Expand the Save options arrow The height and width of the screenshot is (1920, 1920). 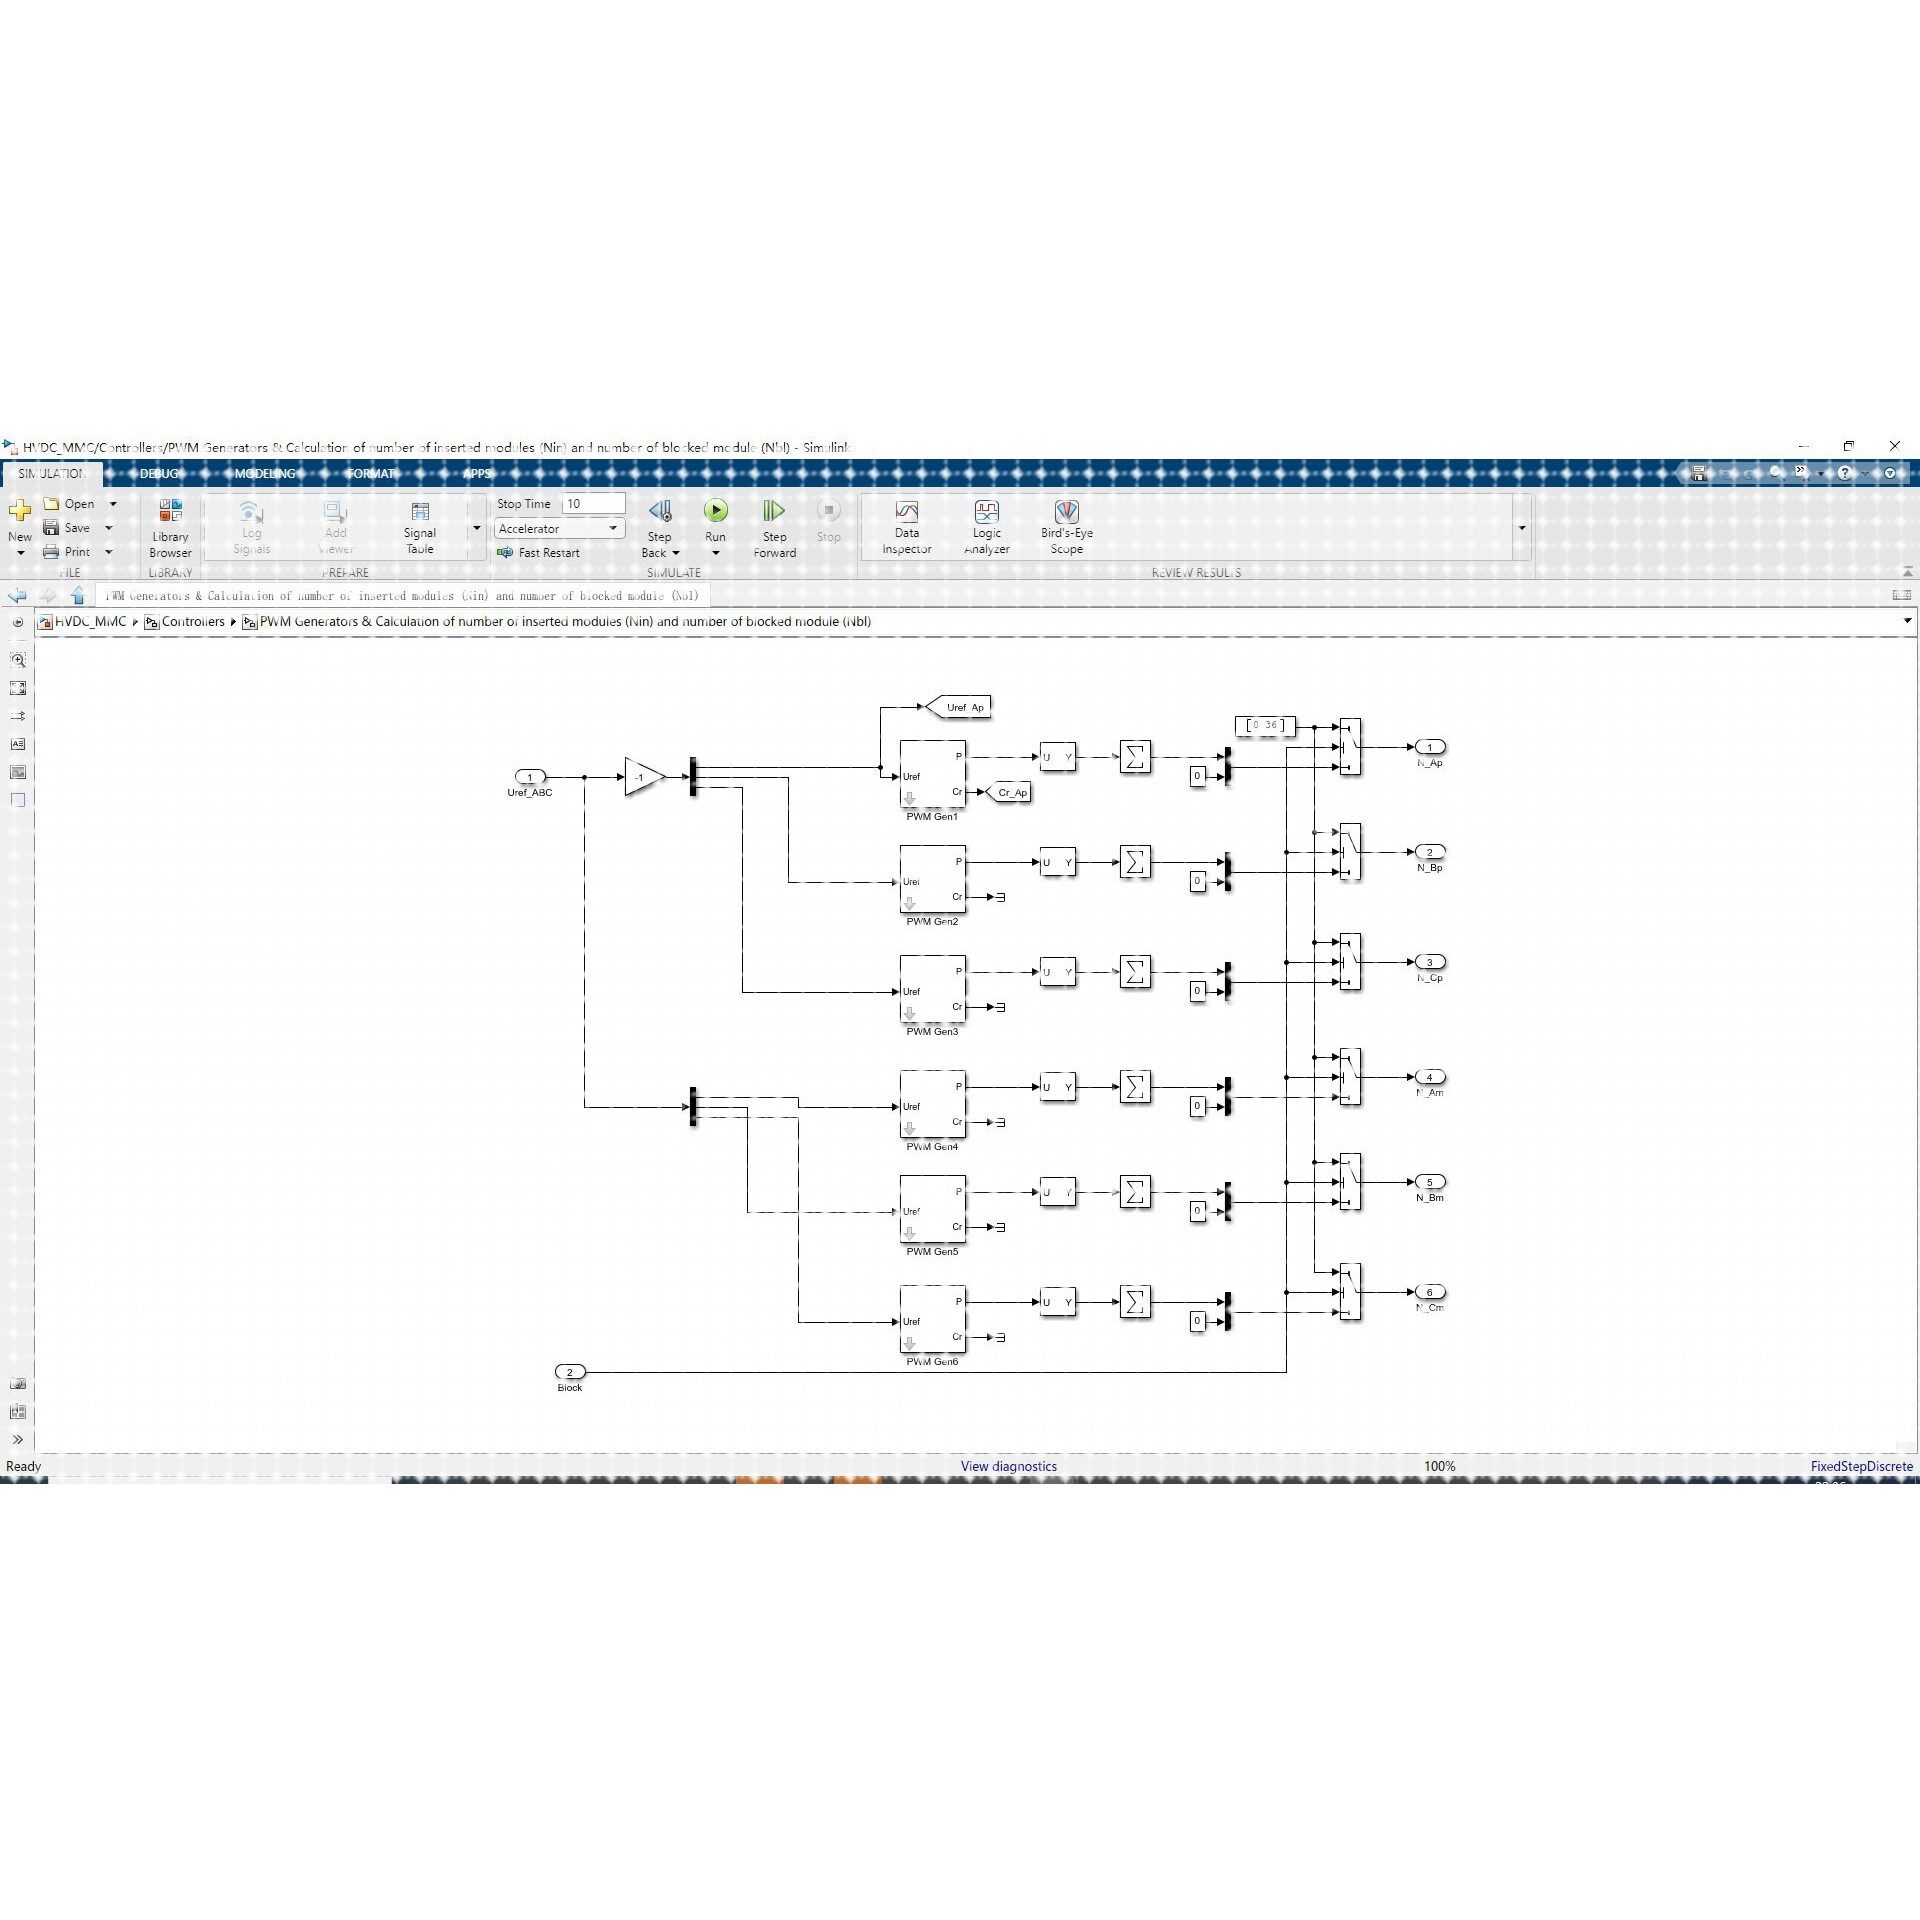coord(109,528)
